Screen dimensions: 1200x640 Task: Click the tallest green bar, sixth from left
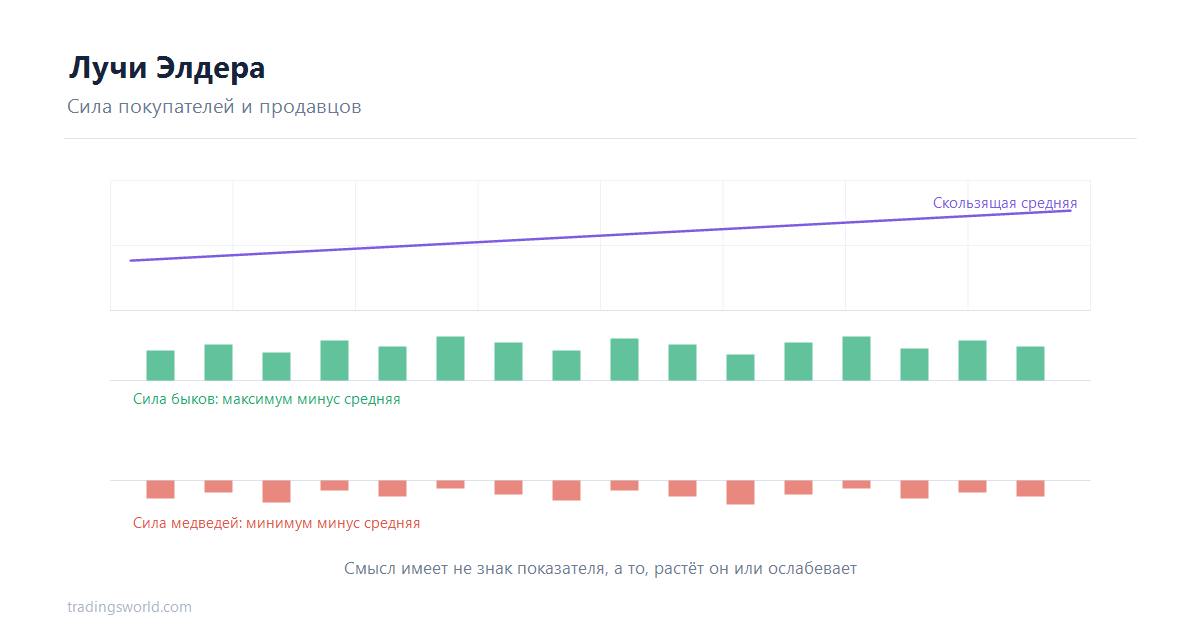pos(450,358)
